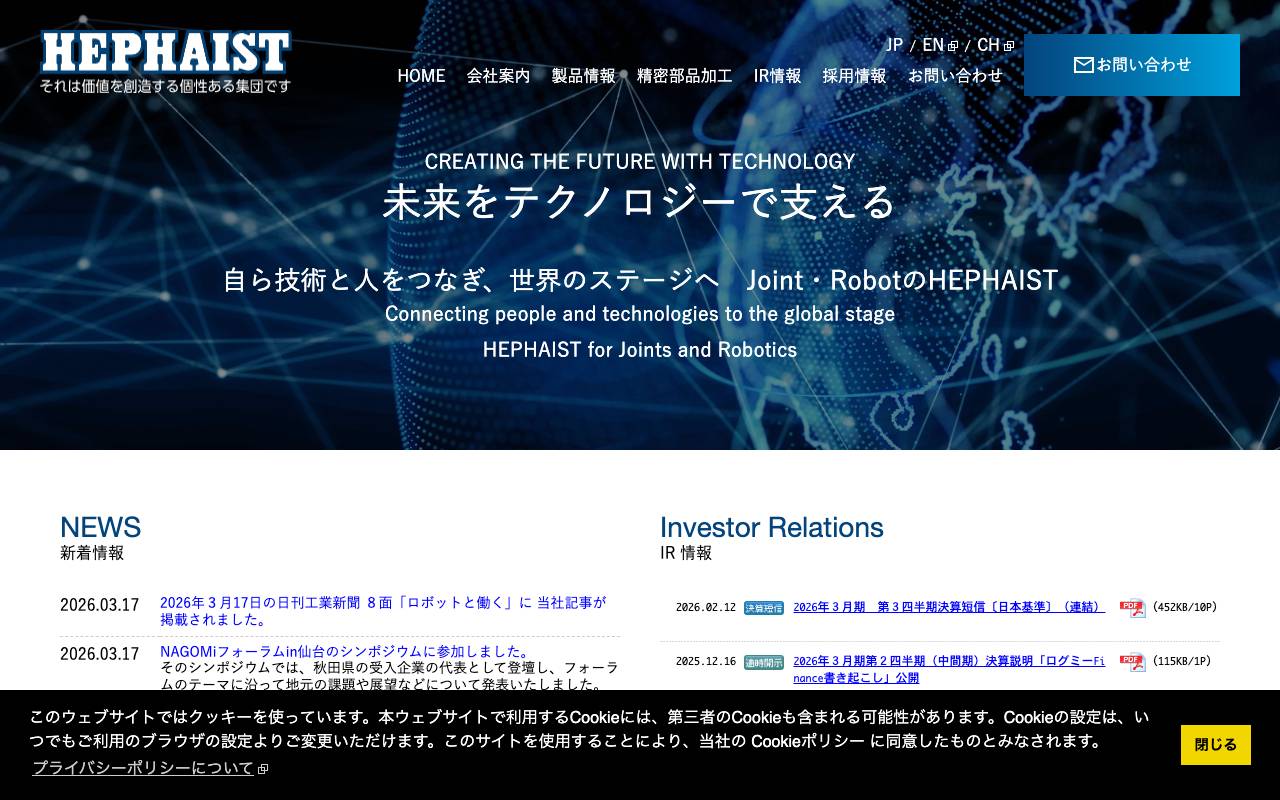Screen dimensions: 1280x800
Task: Navigate to the IR情報 section
Action: (777, 75)
